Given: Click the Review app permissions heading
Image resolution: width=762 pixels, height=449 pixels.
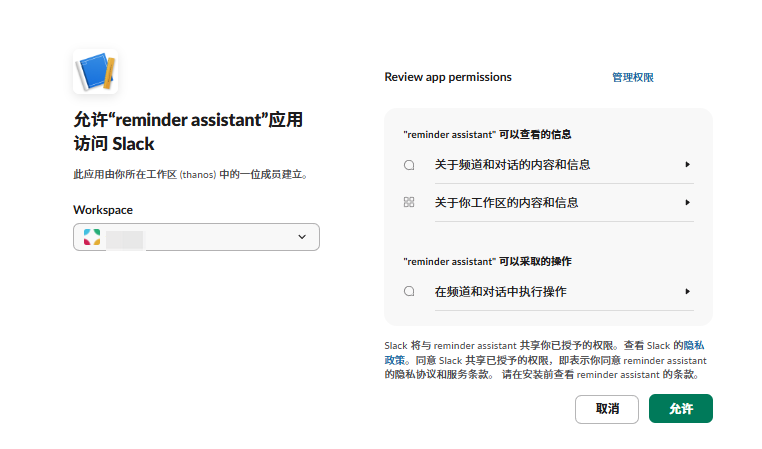Looking at the screenshot, I should point(448,77).
